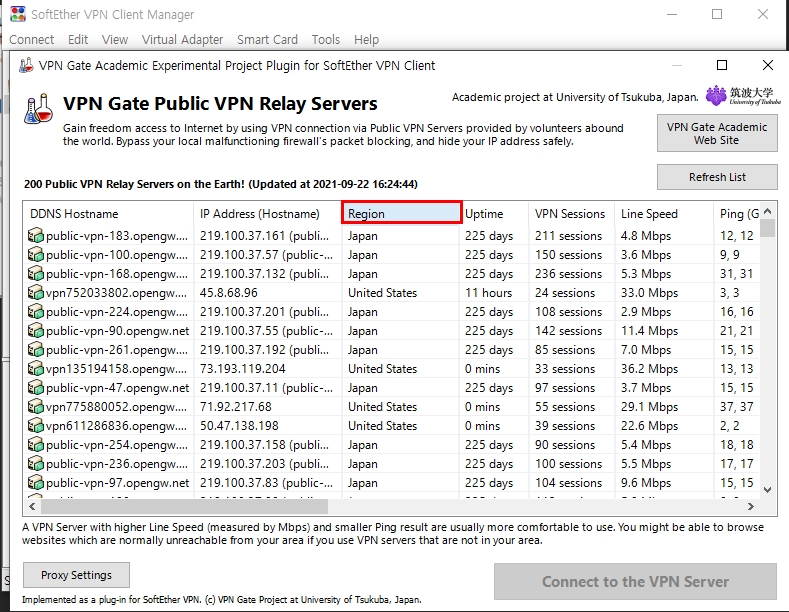The image size is (789, 612).
Task: Click server icon for public-vpn-47 row
Action: coord(36,388)
